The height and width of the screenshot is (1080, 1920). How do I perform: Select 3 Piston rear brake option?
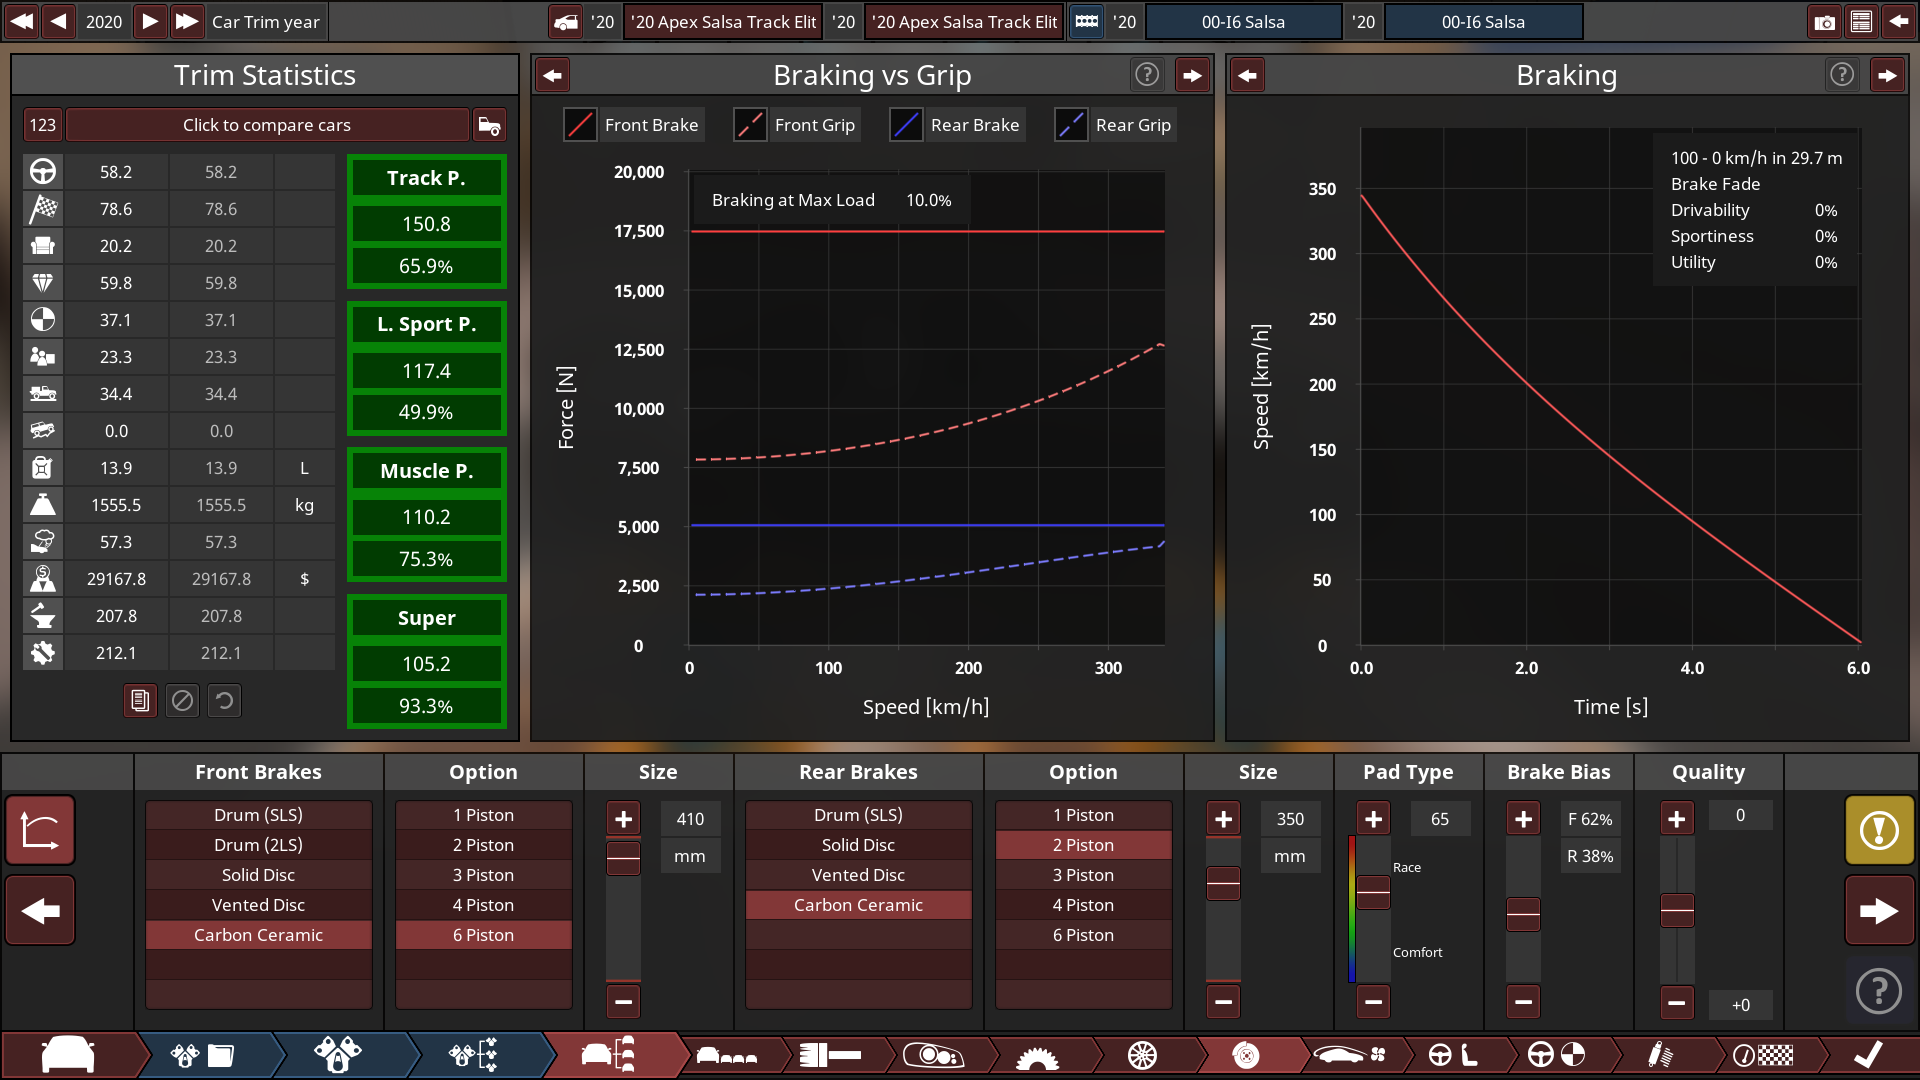[x=1083, y=875]
